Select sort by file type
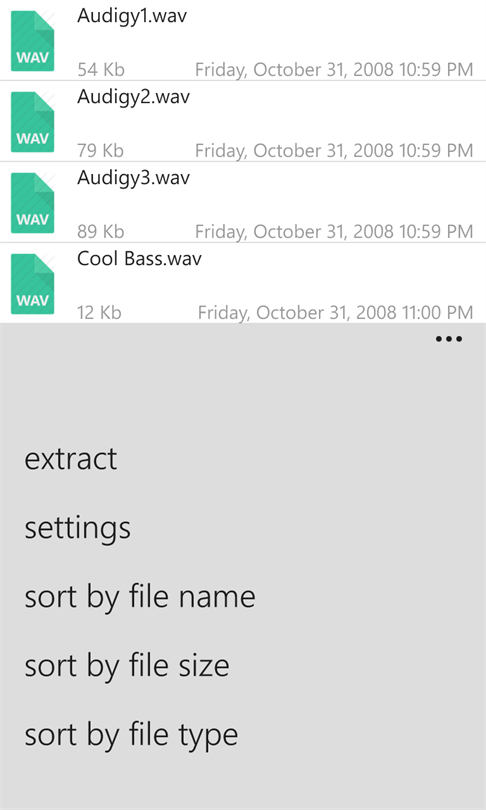The height and width of the screenshot is (810, 486). [131, 735]
